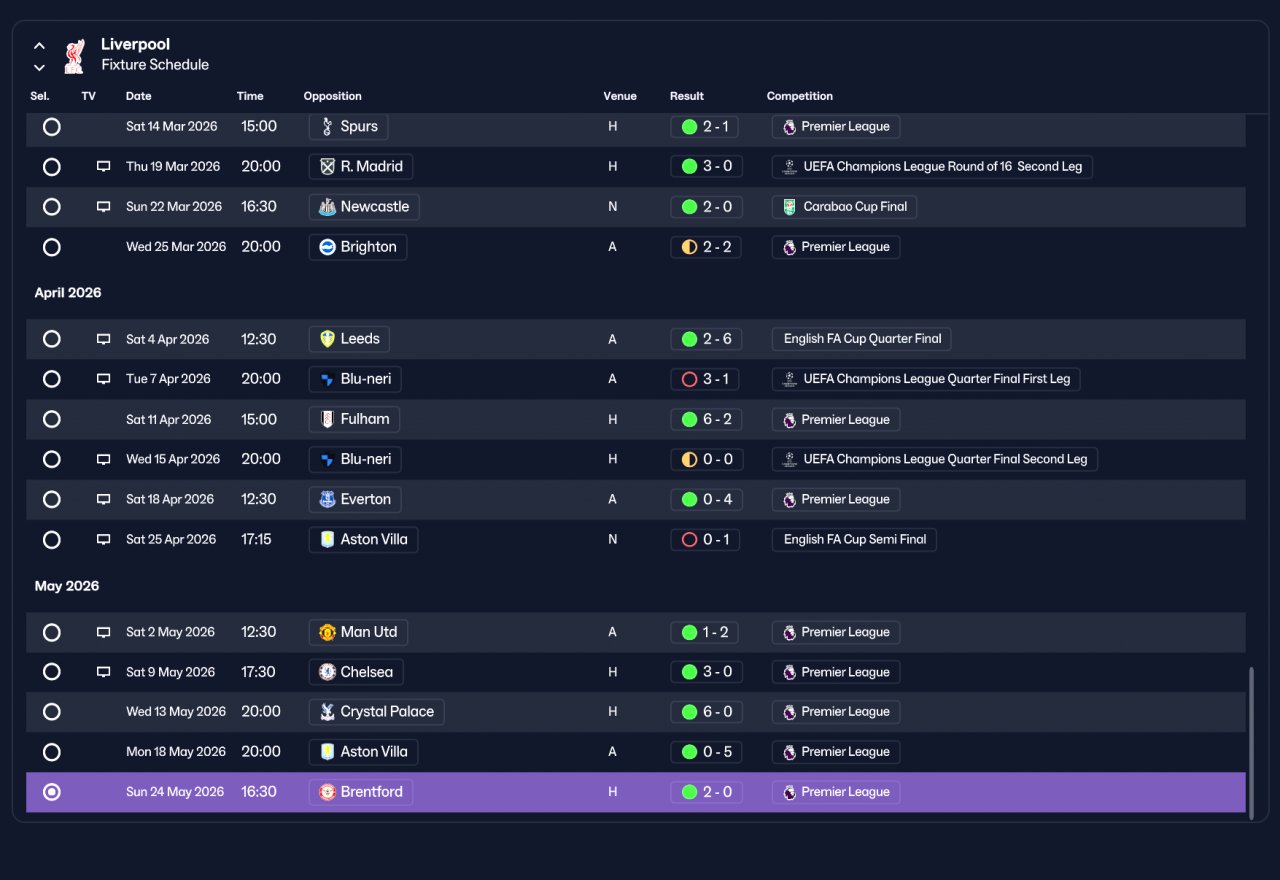
Task: Click the down chevron beside Liverpool
Action: point(39,68)
